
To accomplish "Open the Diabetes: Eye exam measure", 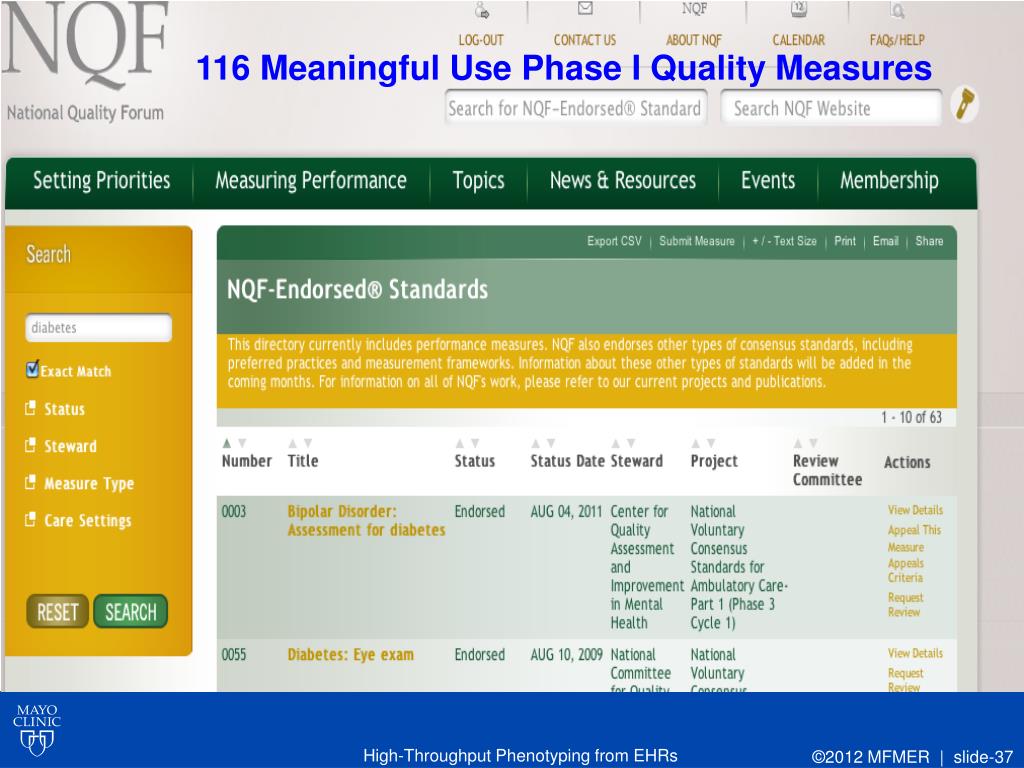I will pyautogui.click(x=351, y=654).
